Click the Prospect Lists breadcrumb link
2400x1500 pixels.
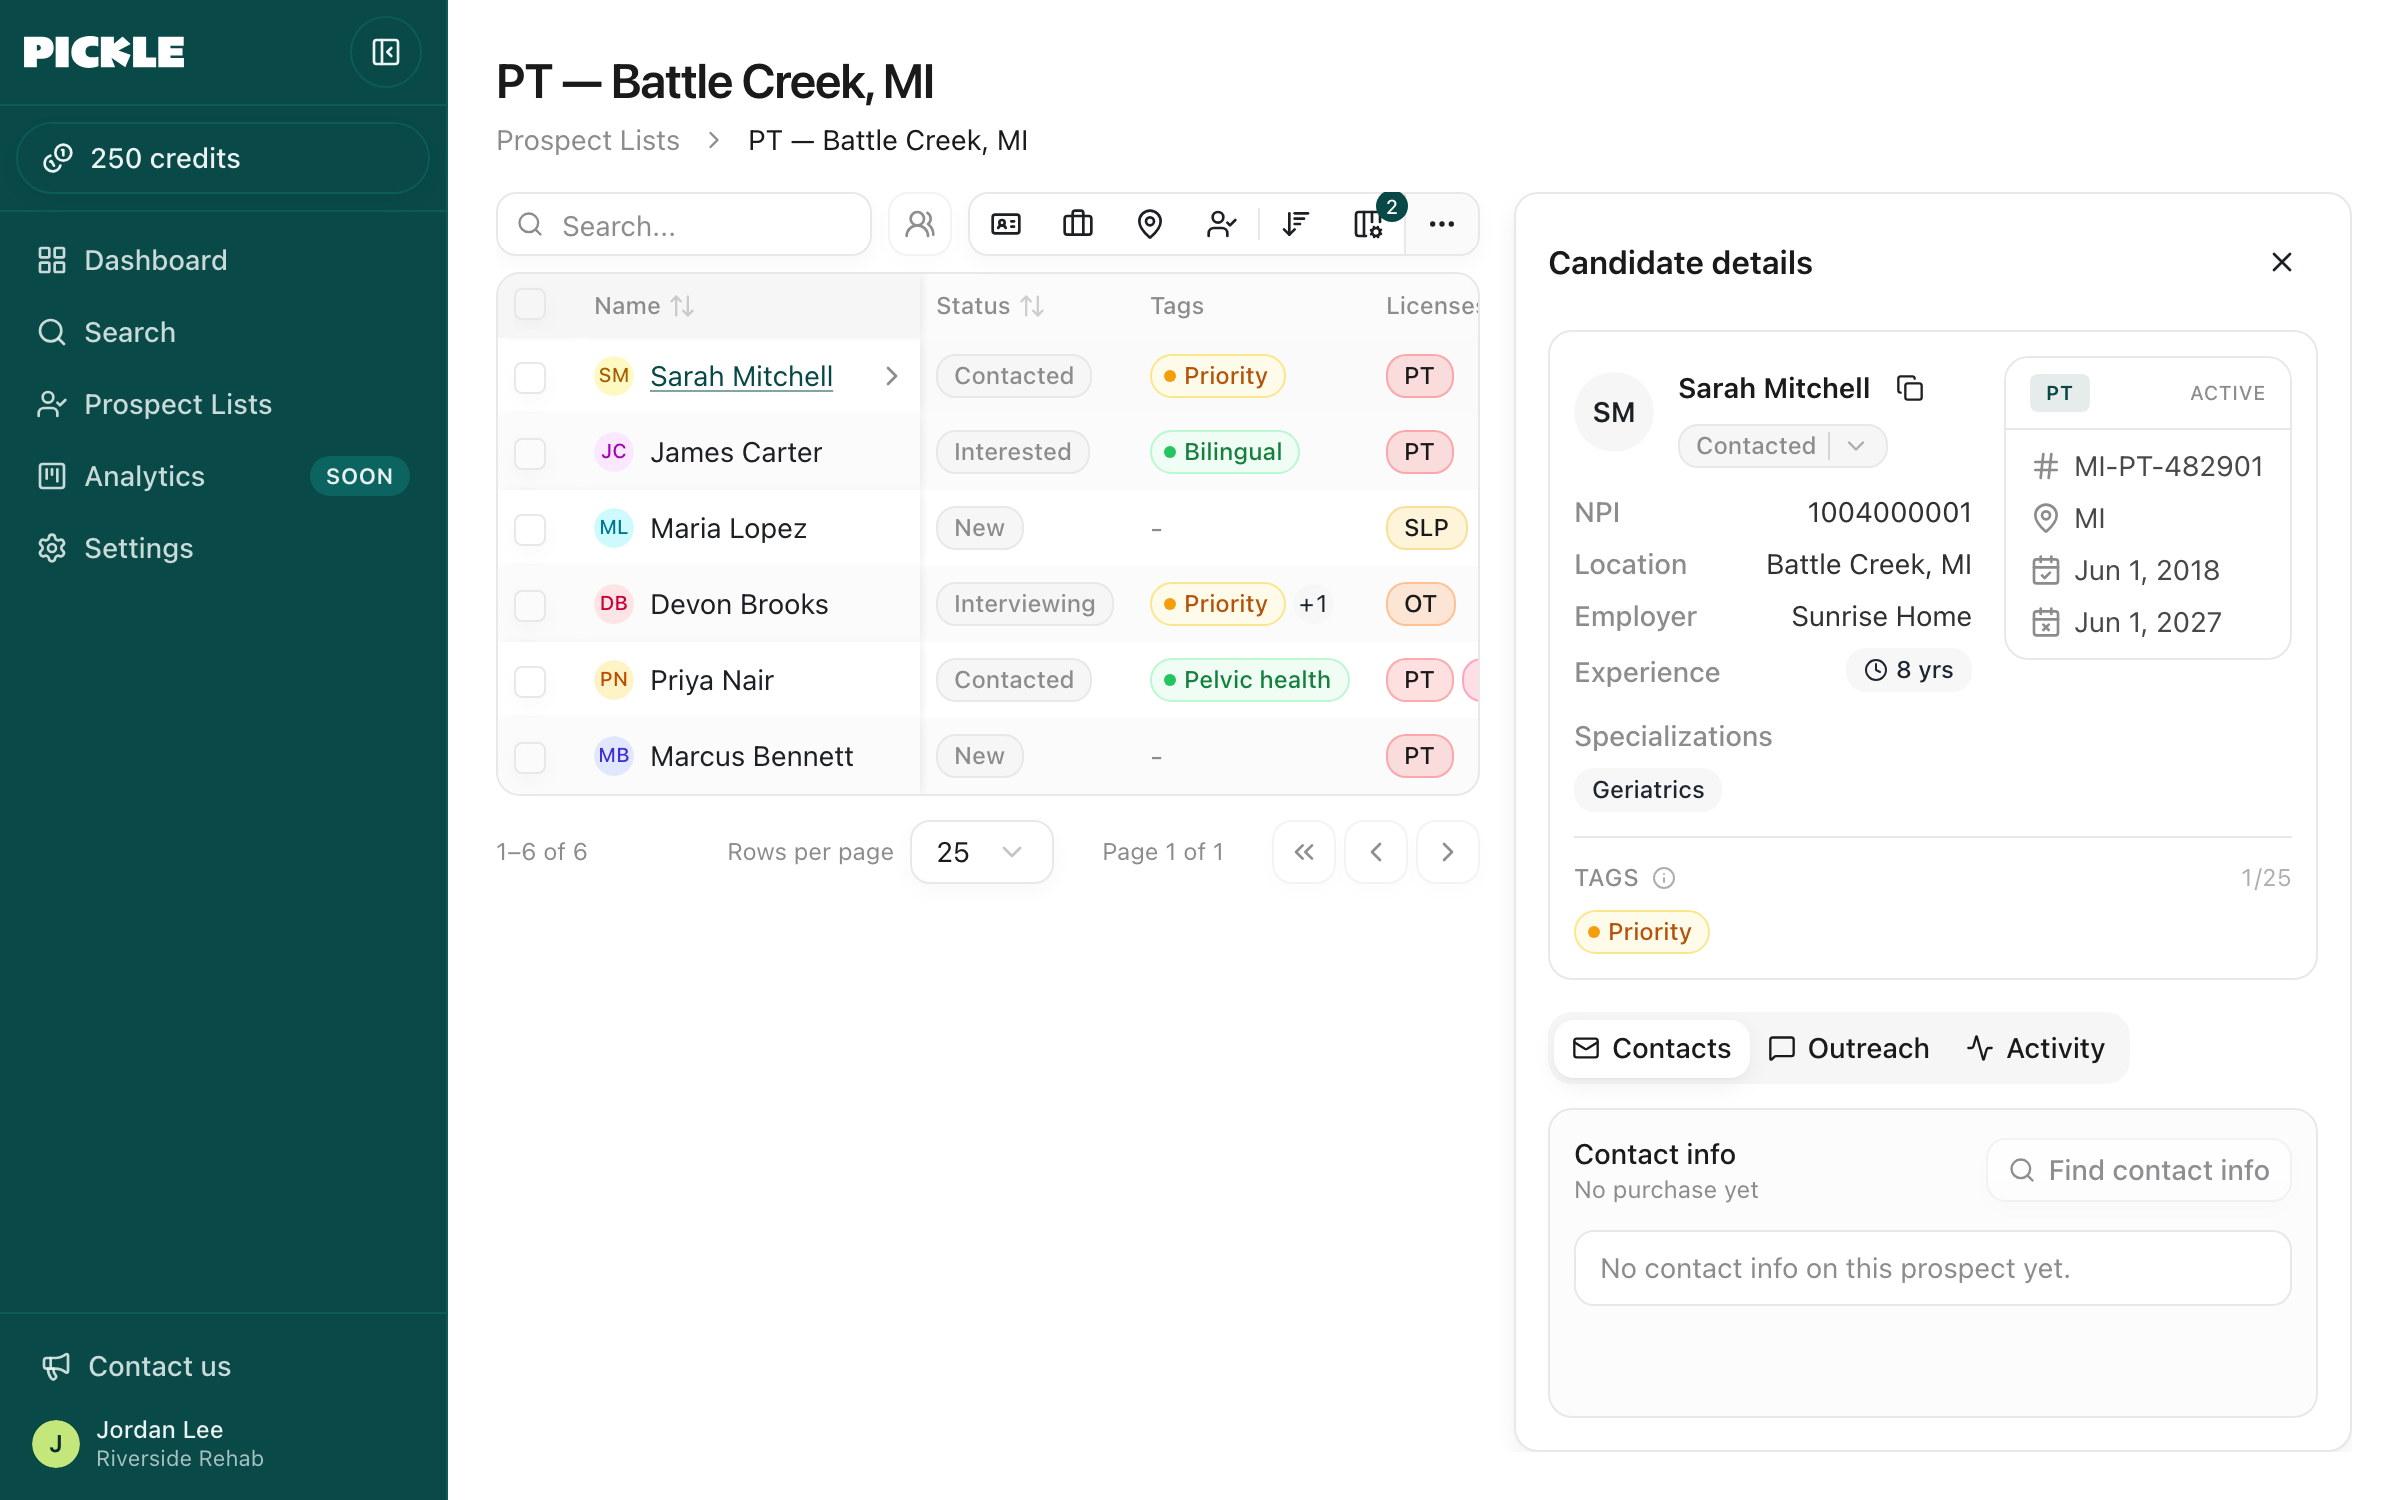click(x=588, y=140)
